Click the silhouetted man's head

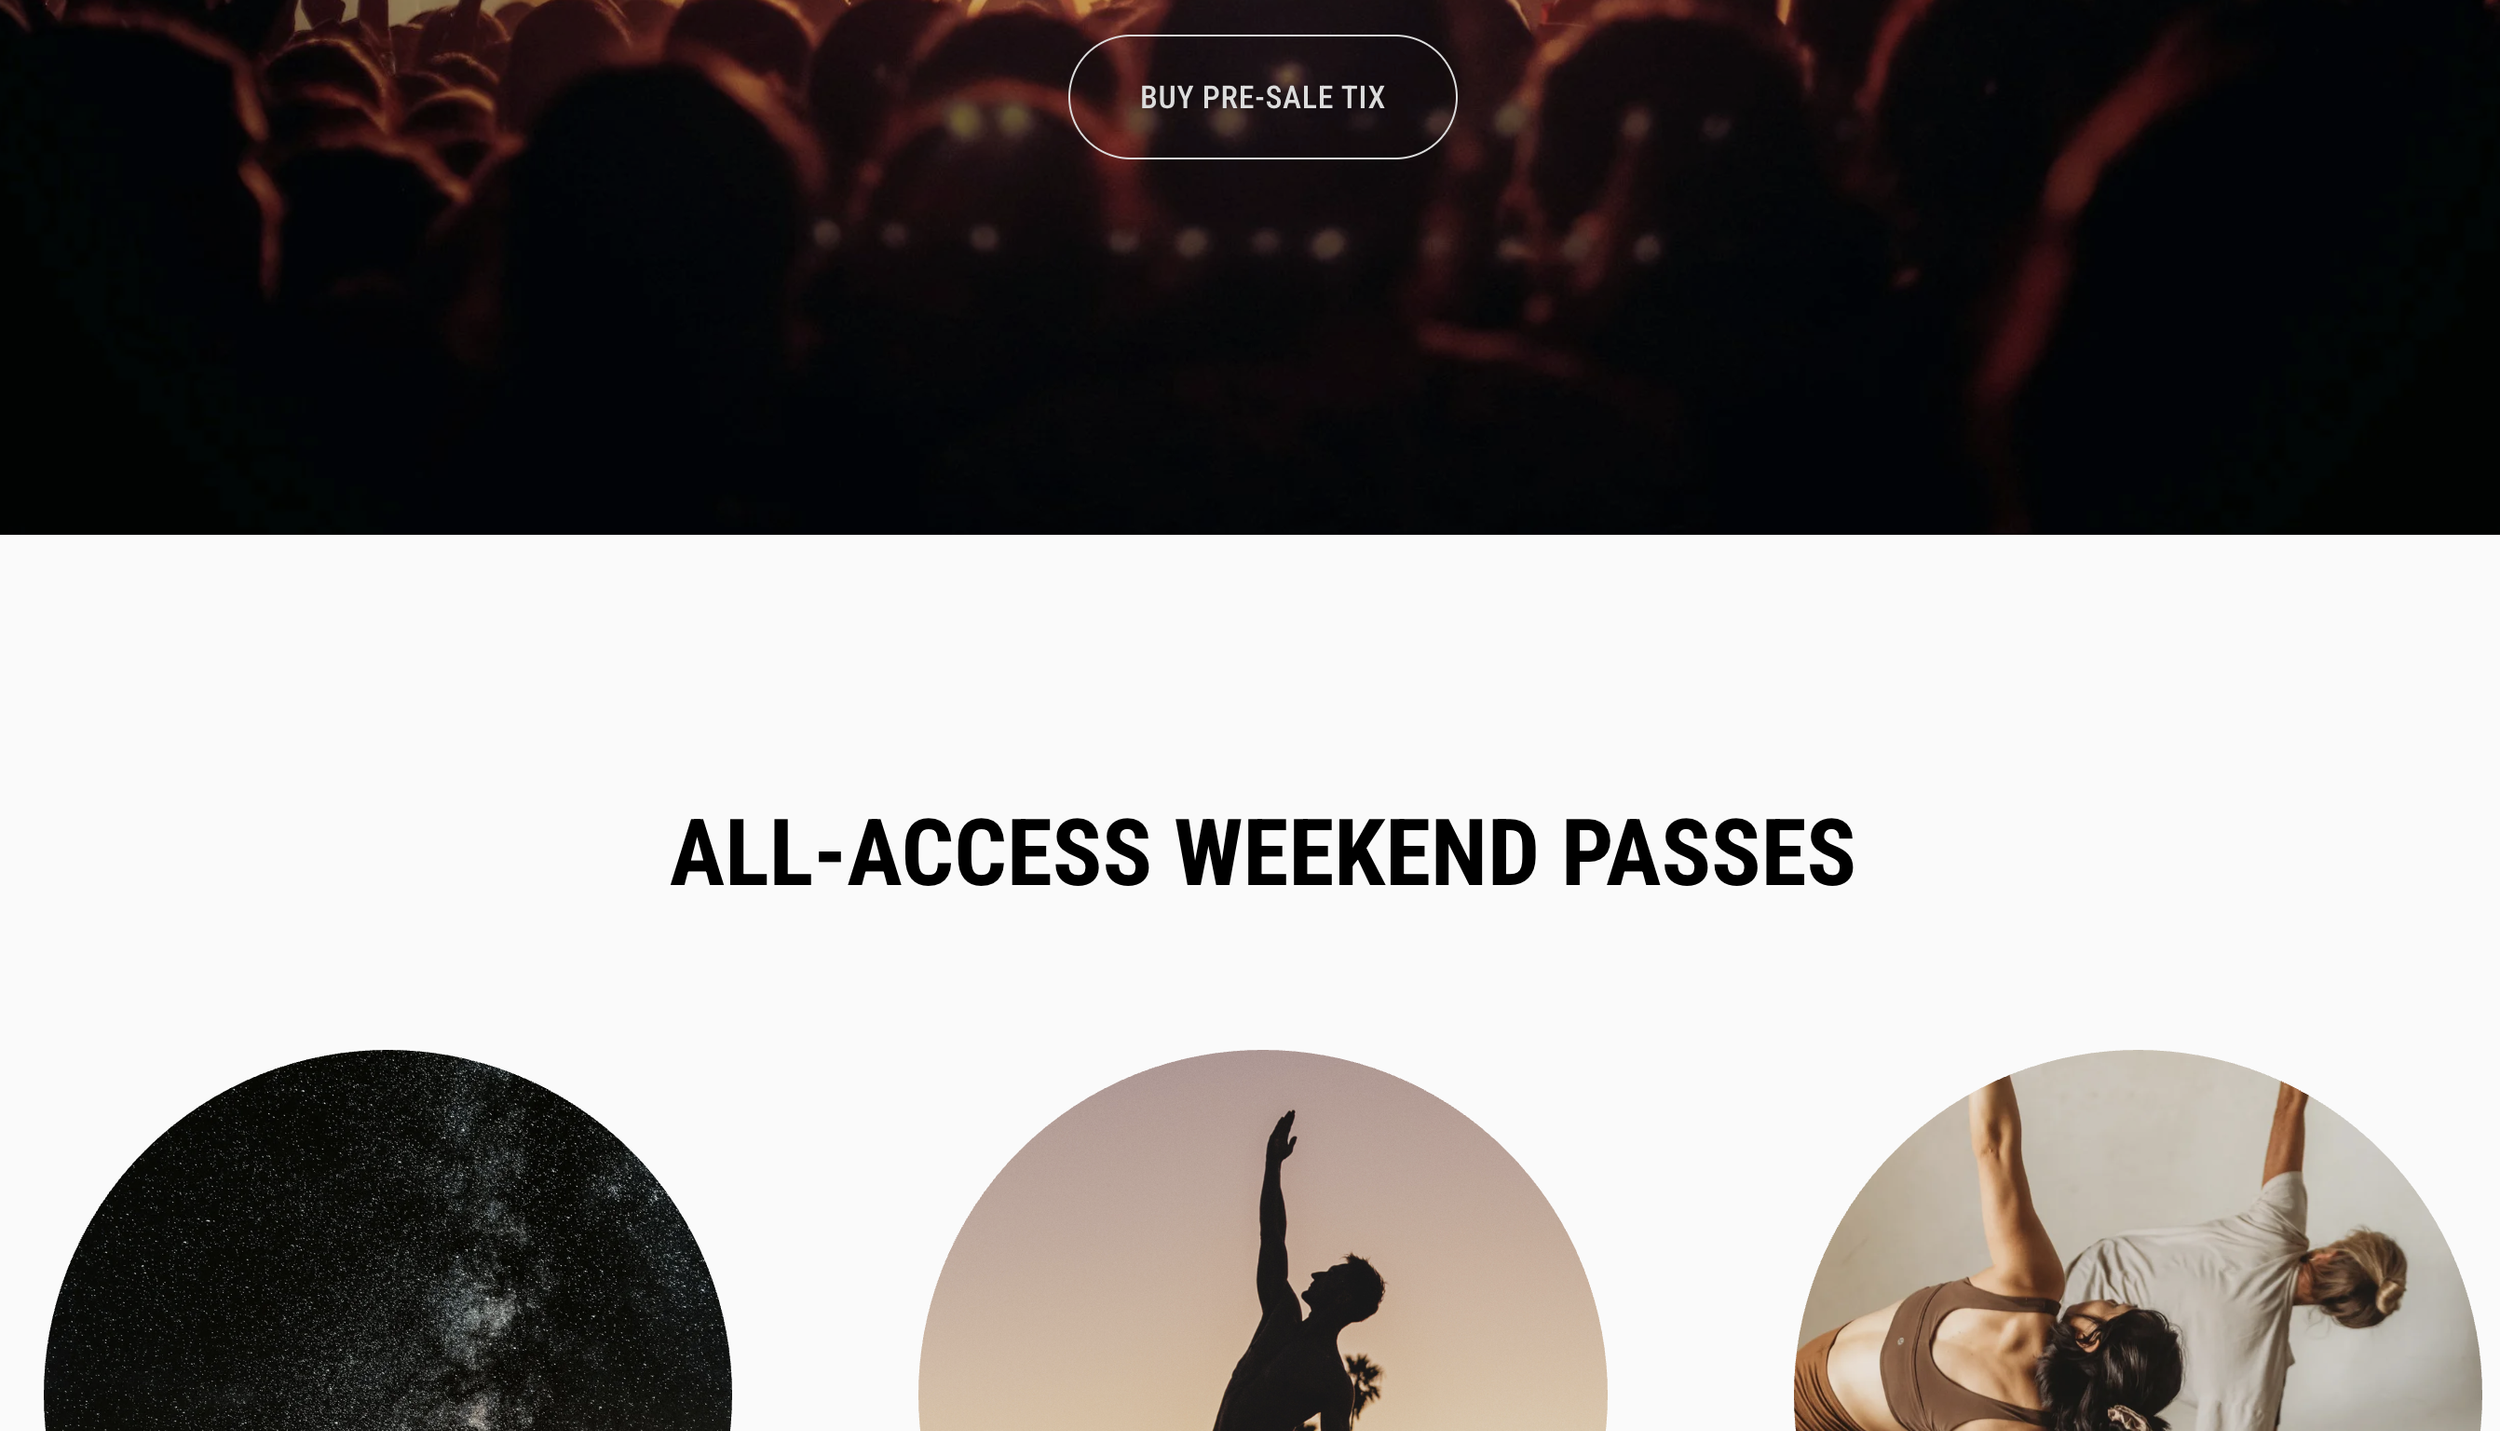tap(1345, 1287)
